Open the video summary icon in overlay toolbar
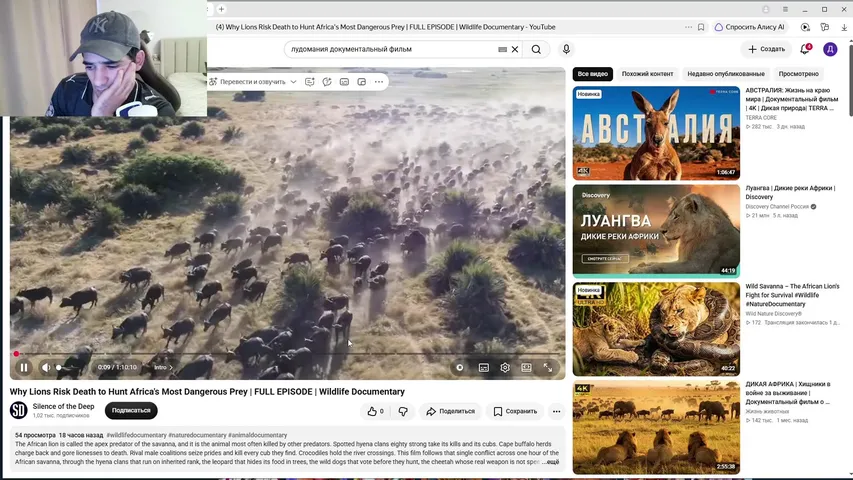The width and height of the screenshot is (853, 480). click(x=310, y=82)
